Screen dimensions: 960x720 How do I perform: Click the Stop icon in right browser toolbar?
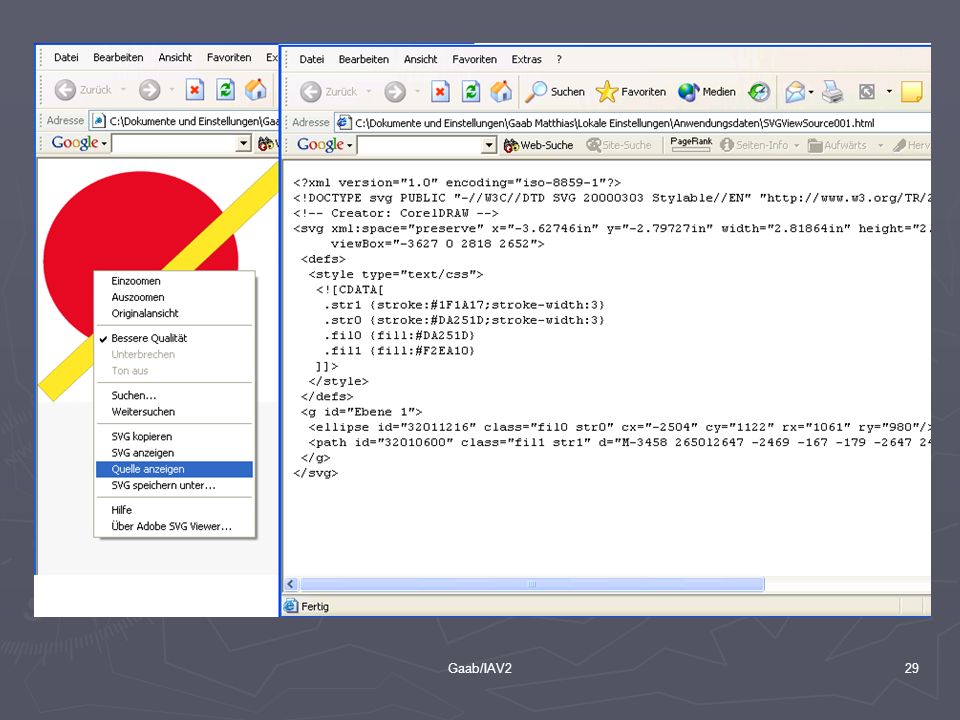440,92
